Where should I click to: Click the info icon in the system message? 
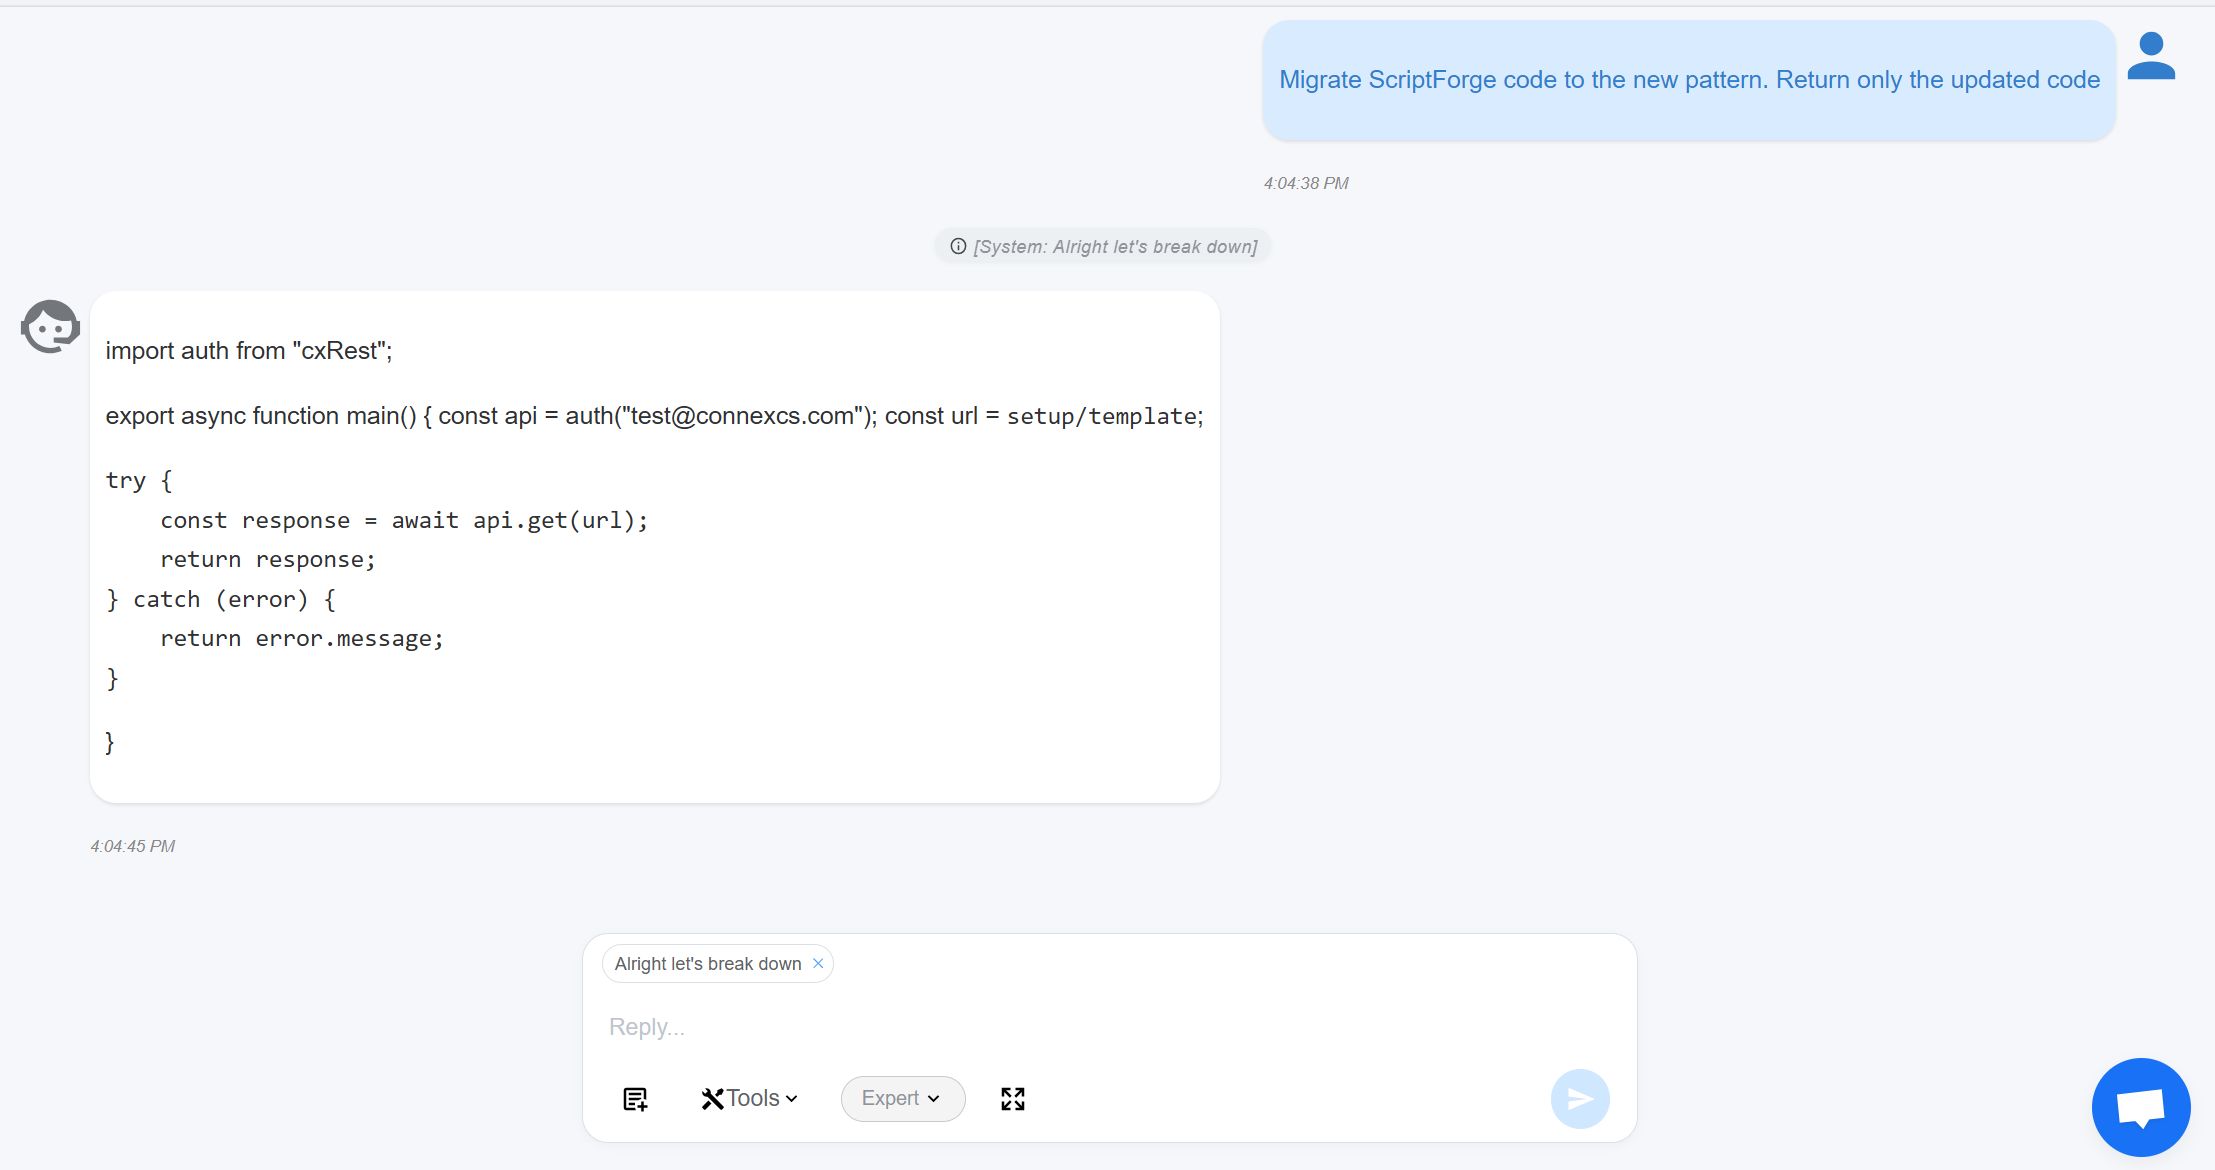tap(958, 246)
